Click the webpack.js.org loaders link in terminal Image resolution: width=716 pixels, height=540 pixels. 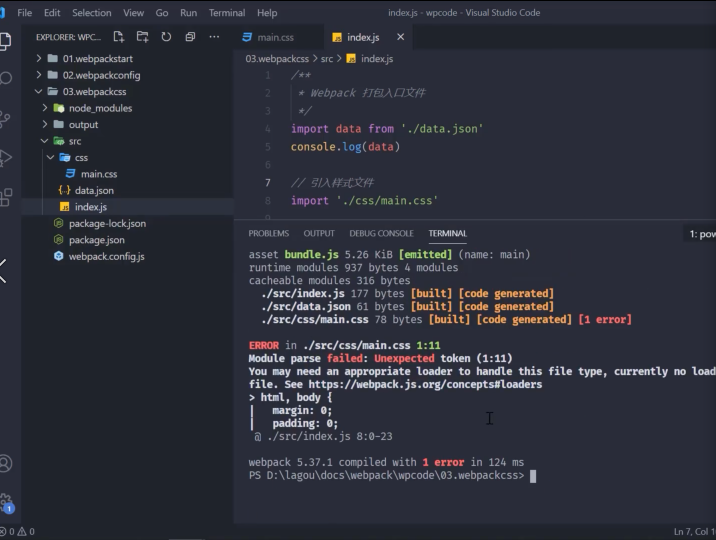click(x=425, y=384)
